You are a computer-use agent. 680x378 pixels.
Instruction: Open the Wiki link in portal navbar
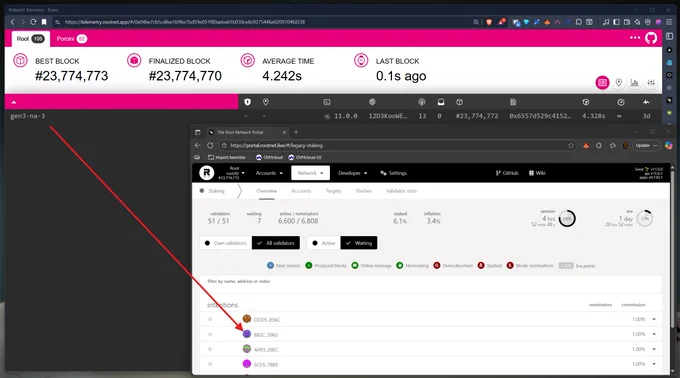tap(537, 173)
